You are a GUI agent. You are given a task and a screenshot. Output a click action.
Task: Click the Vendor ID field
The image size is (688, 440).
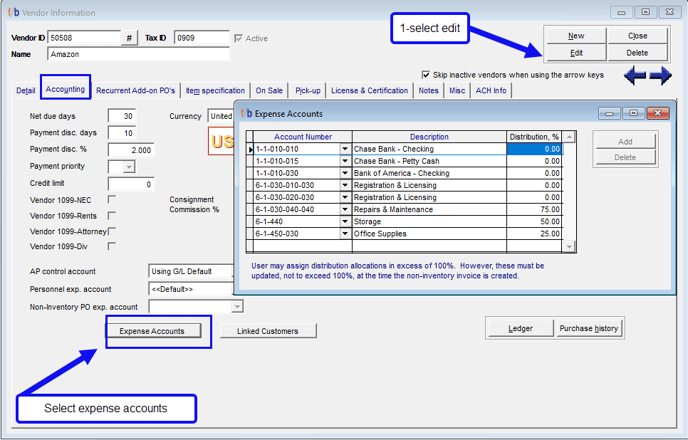[84, 38]
